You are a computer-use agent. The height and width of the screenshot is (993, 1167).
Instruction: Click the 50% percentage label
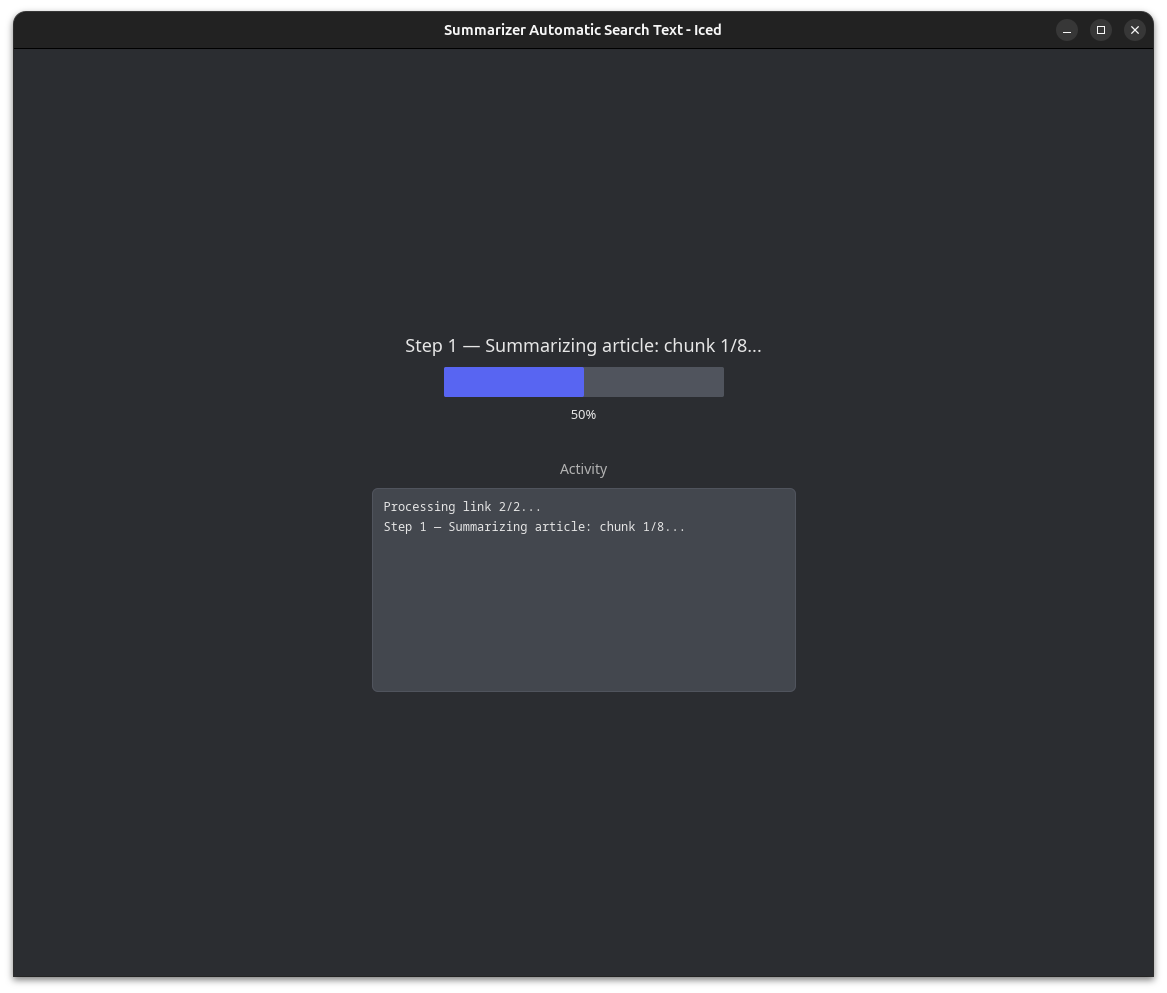583,414
